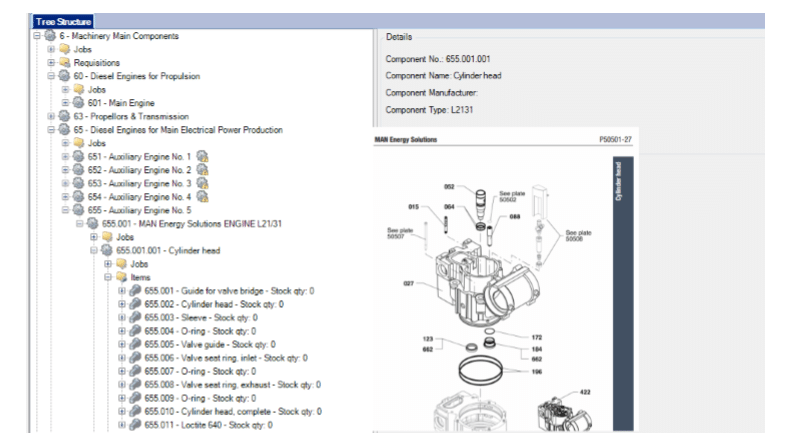The height and width of the screenshot is (443, 787).
Task: Click wrench icon for 655.002 Cylinder head
Action: tap(136, 304)
